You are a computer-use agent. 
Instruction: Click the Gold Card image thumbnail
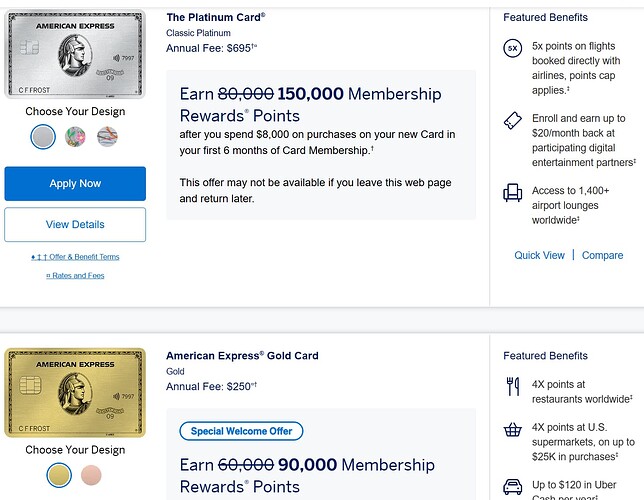coord(75,392)
